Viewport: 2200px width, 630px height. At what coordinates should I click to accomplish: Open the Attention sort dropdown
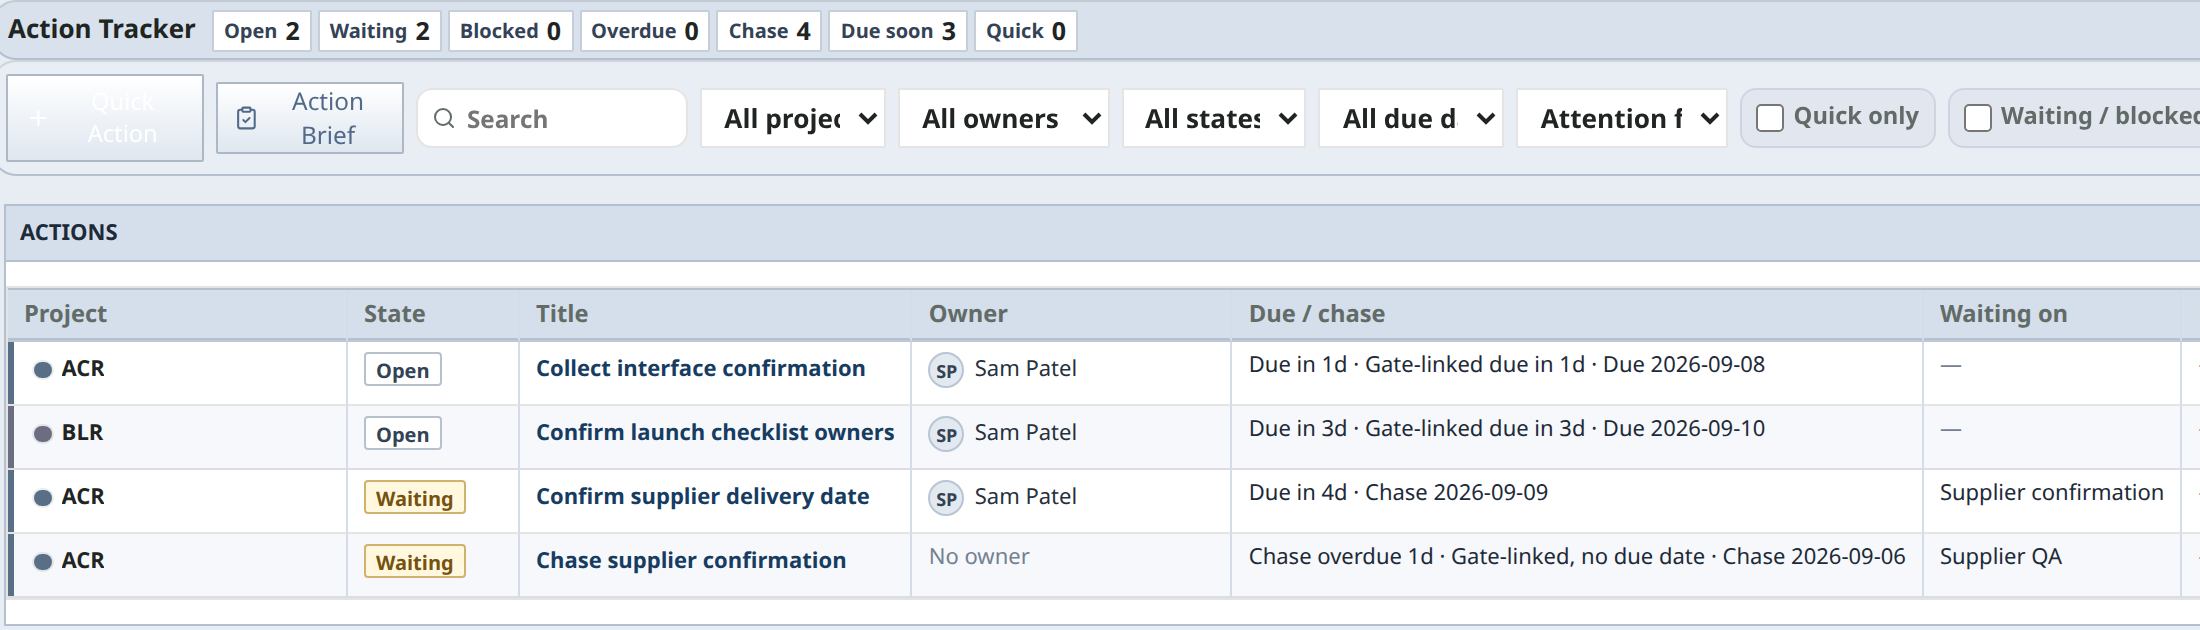1622,118
